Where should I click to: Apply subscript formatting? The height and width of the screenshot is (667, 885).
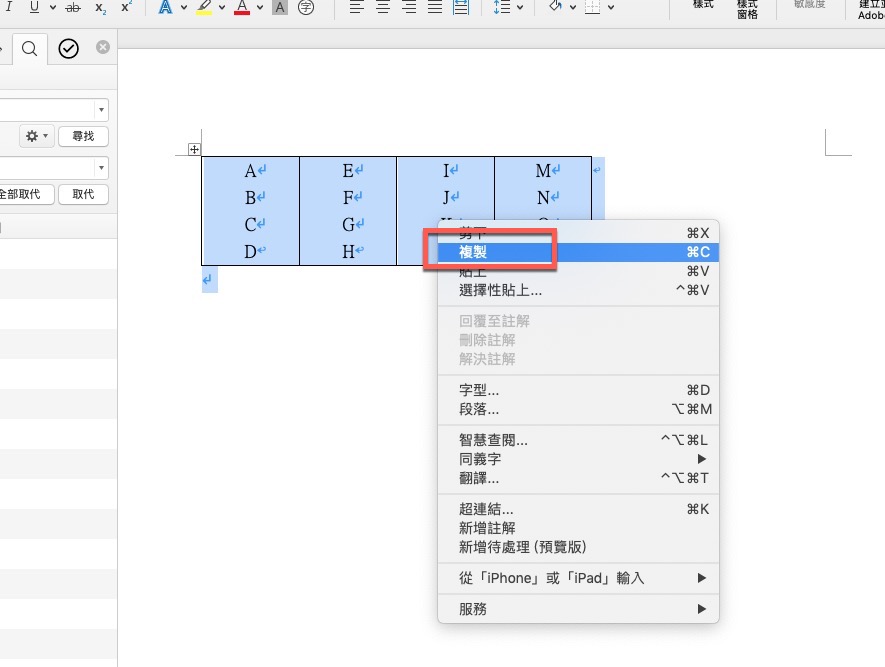point(100,7)
